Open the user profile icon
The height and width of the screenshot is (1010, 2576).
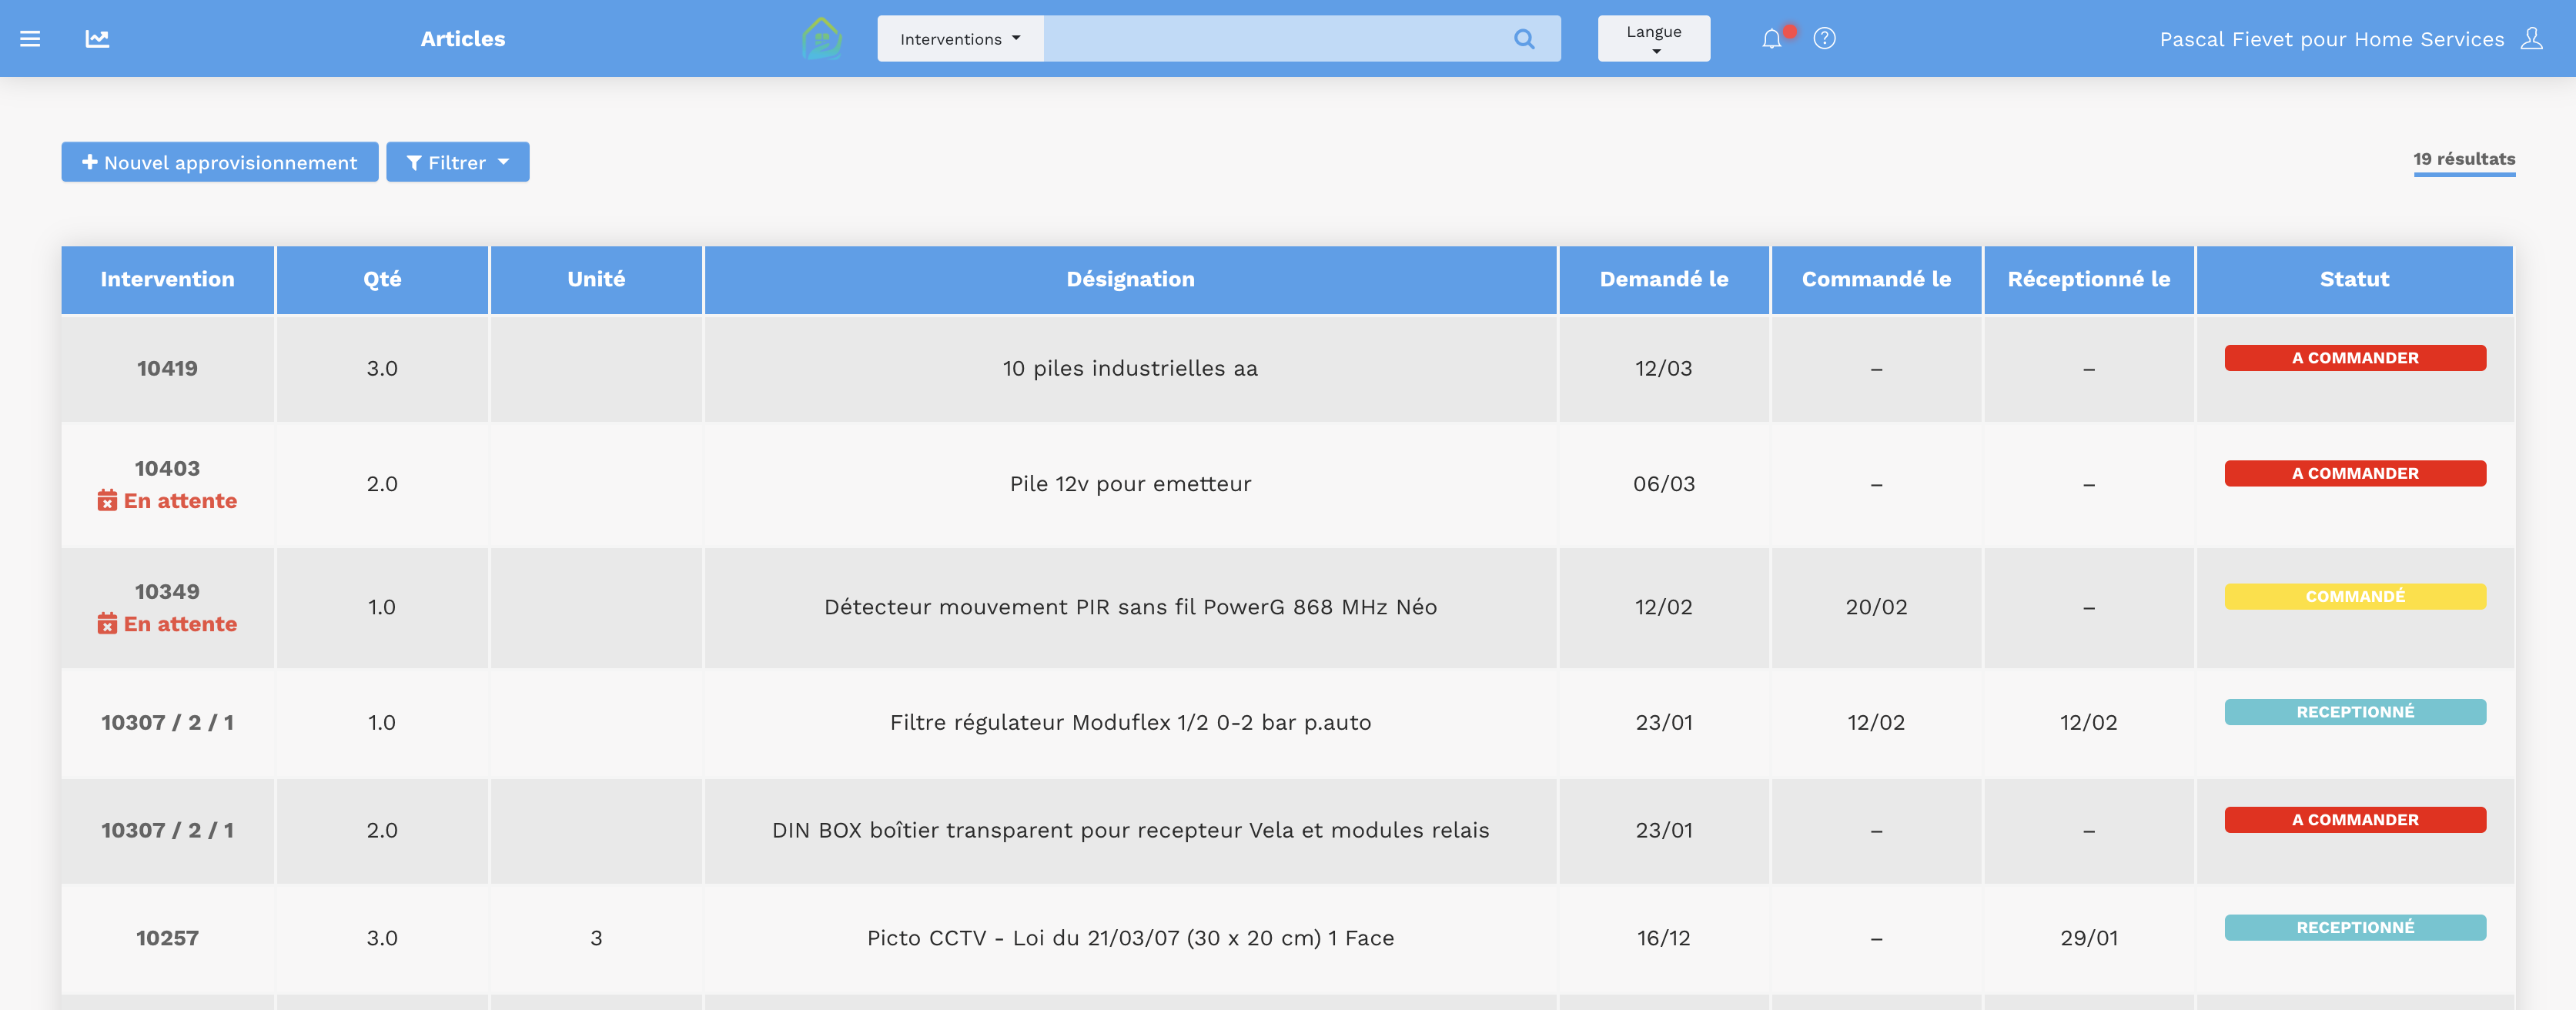tap(2531, 39)
